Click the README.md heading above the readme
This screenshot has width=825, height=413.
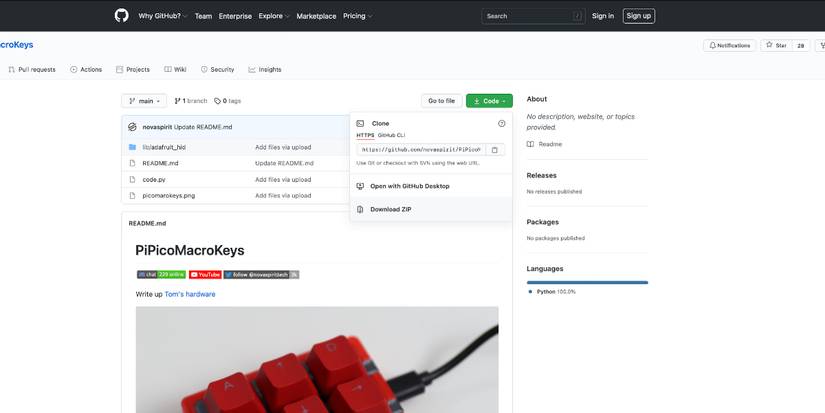click(x=147, y=224)
